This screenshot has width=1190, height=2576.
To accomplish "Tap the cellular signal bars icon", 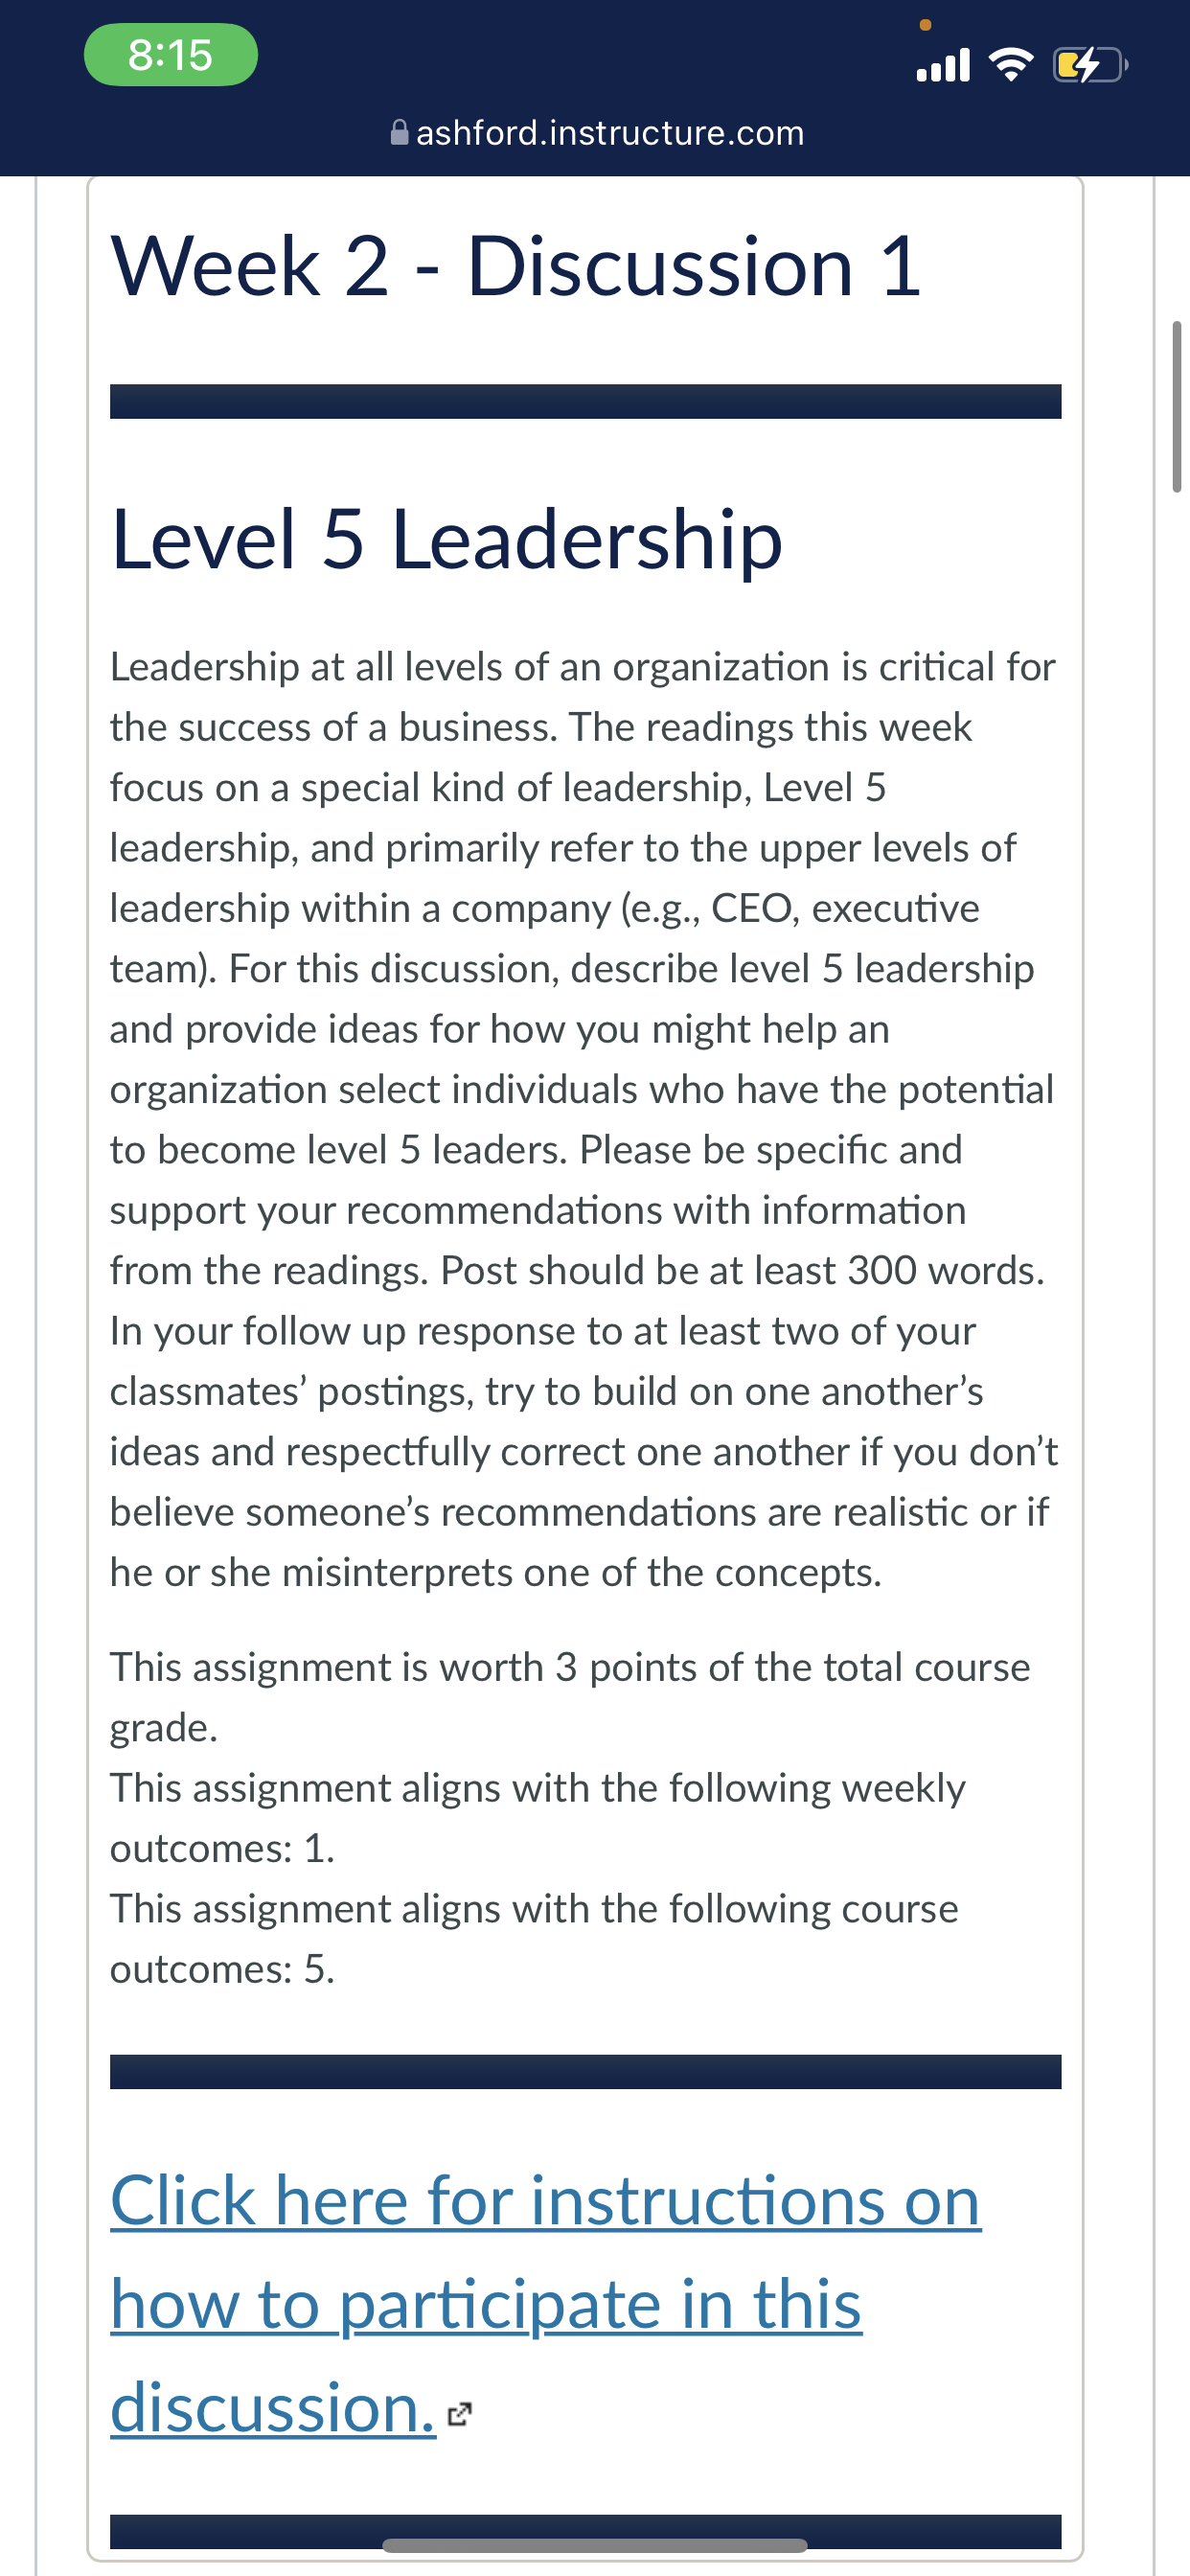I will coord(943,65).
